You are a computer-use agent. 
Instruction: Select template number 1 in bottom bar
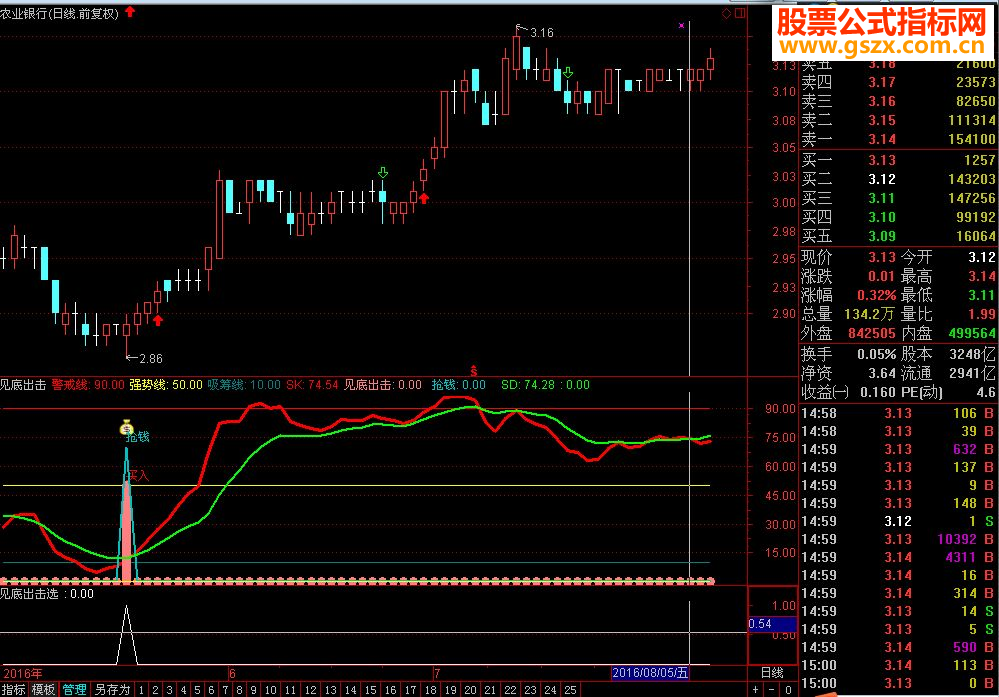[x=141, y=690]
